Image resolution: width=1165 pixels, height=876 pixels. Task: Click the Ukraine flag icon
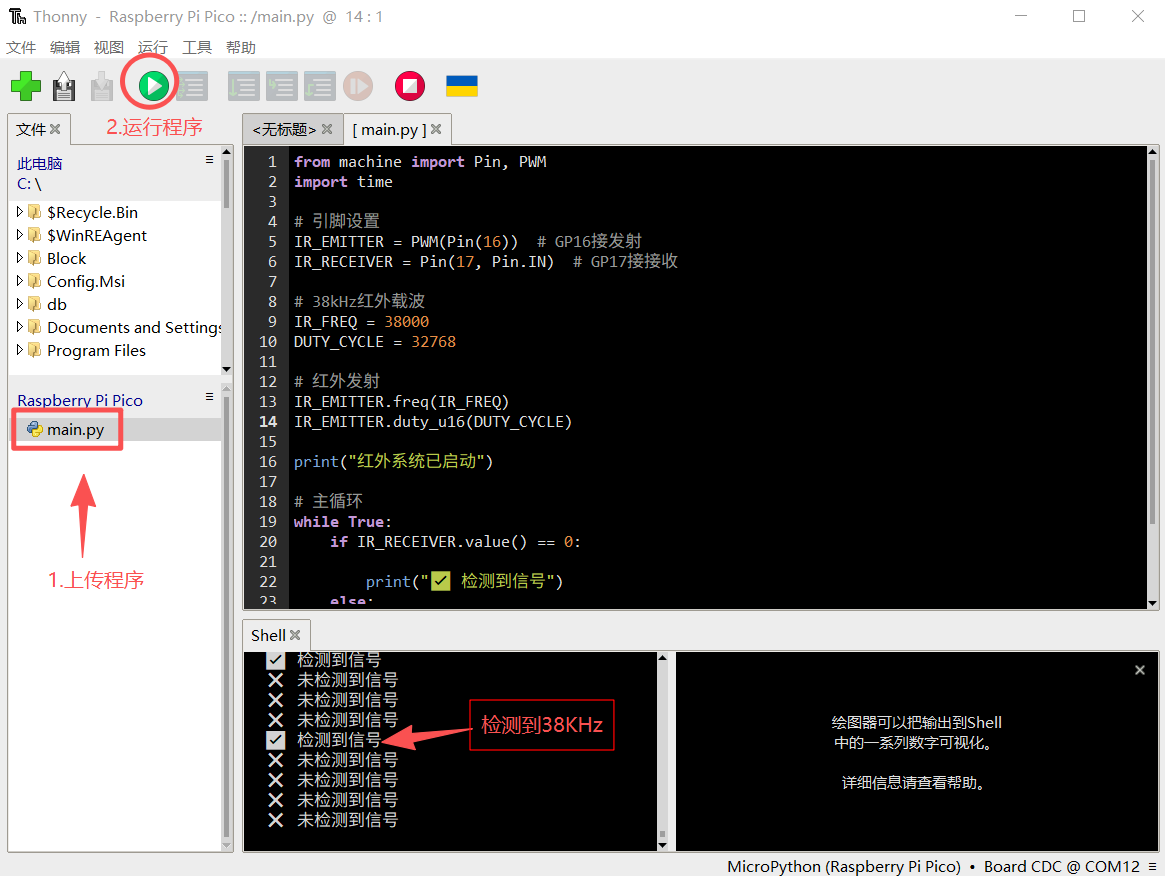[461, 86]
